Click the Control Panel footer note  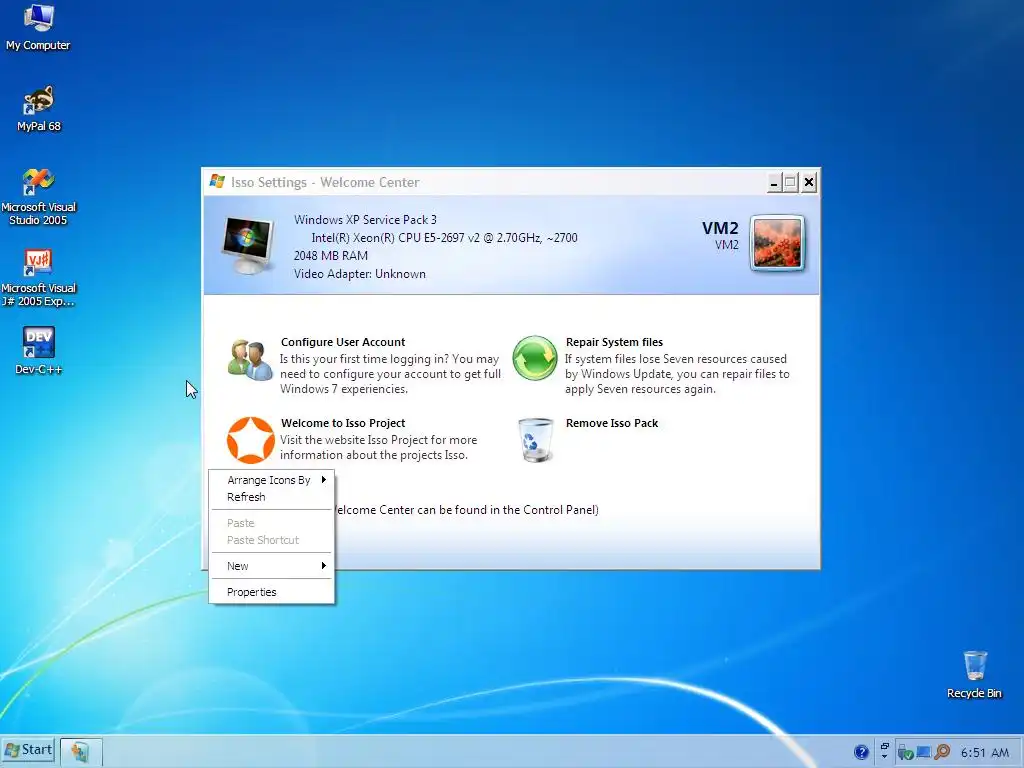click(x=466, y=509)
